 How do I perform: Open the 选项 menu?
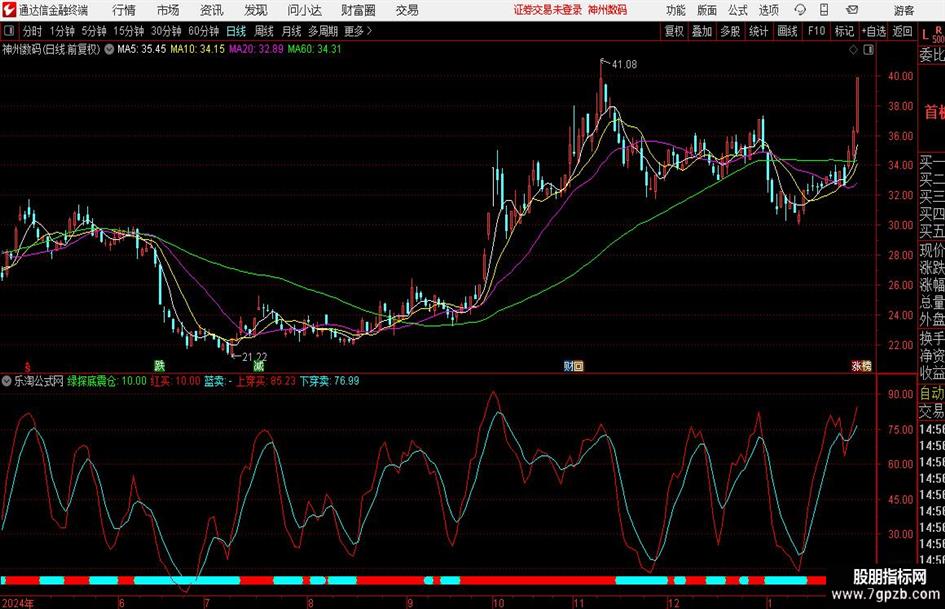768,10
